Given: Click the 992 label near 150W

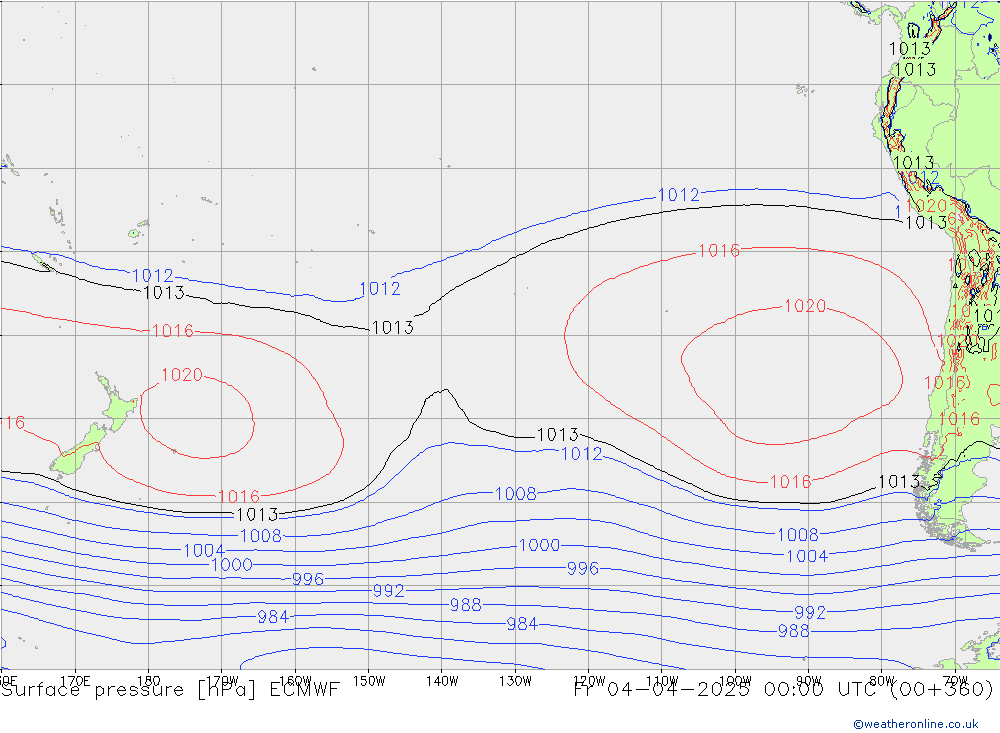Looking at the screenshot, I should point(389,591).
